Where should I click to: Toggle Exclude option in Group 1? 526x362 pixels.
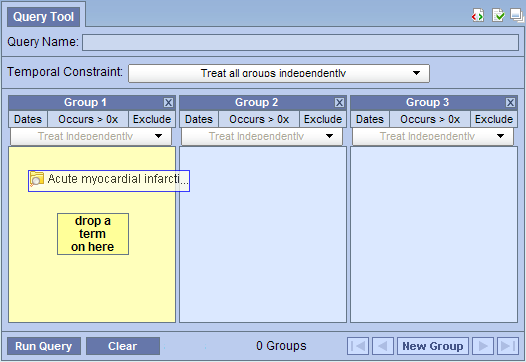(x=152, y=119)
